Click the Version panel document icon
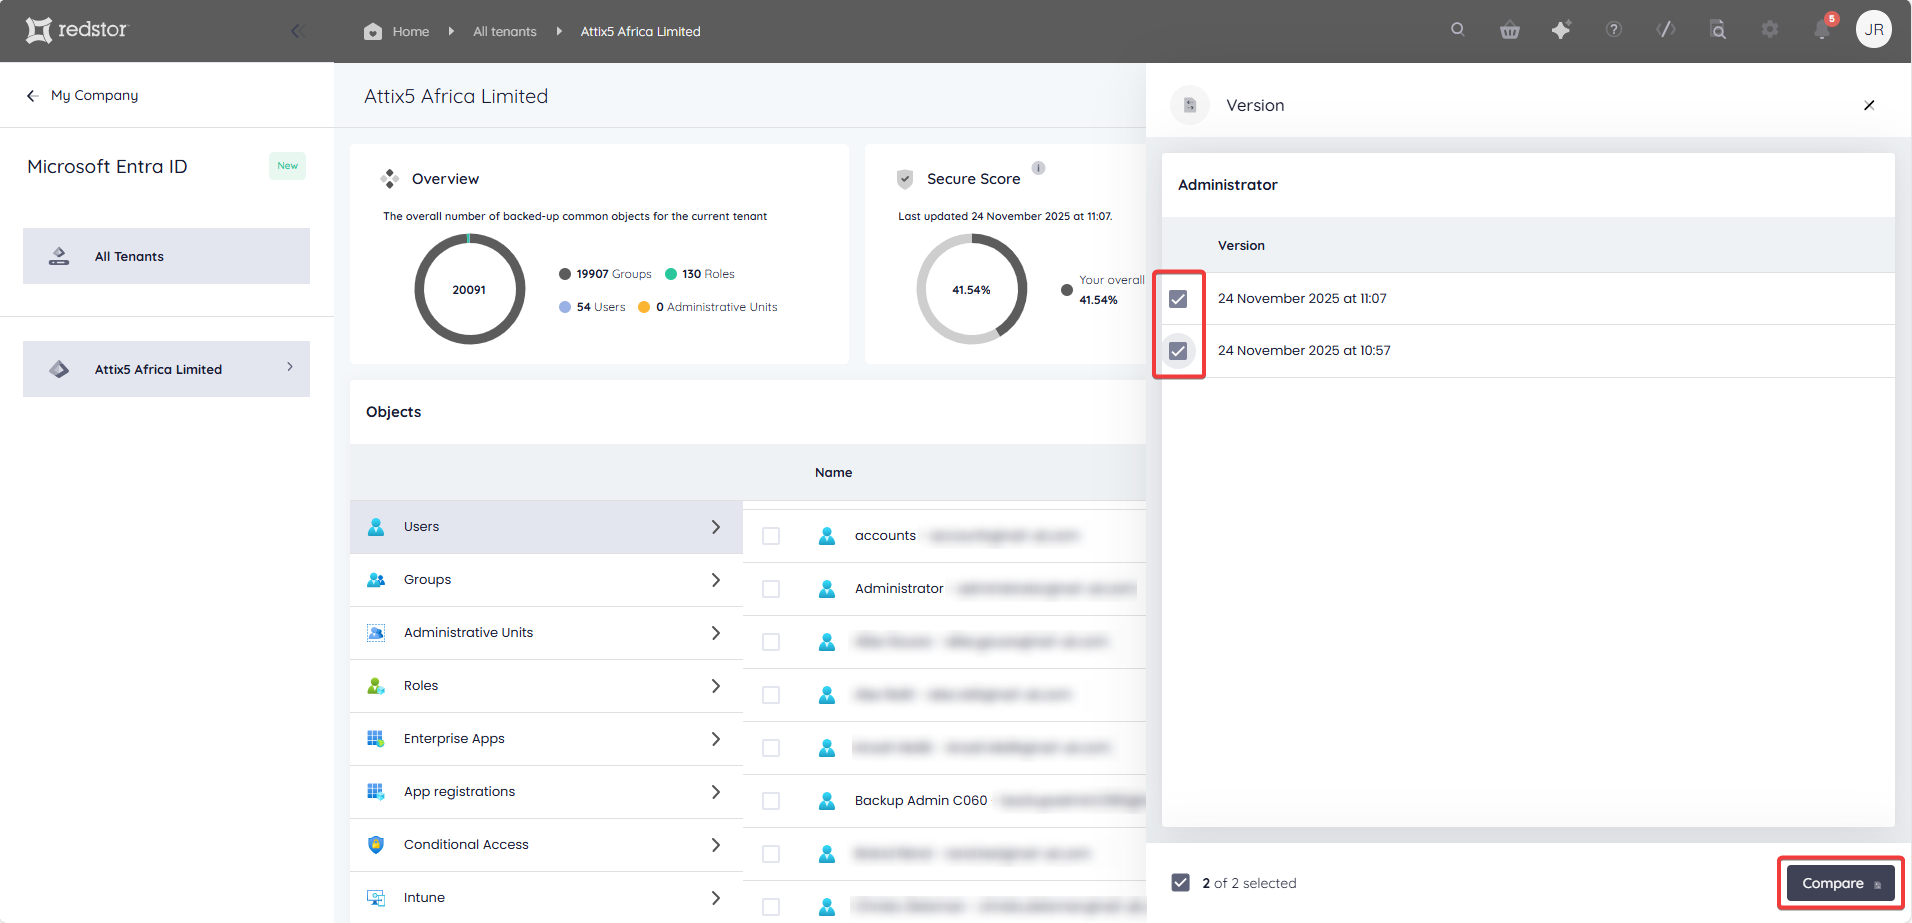 tap(1190, 105)
